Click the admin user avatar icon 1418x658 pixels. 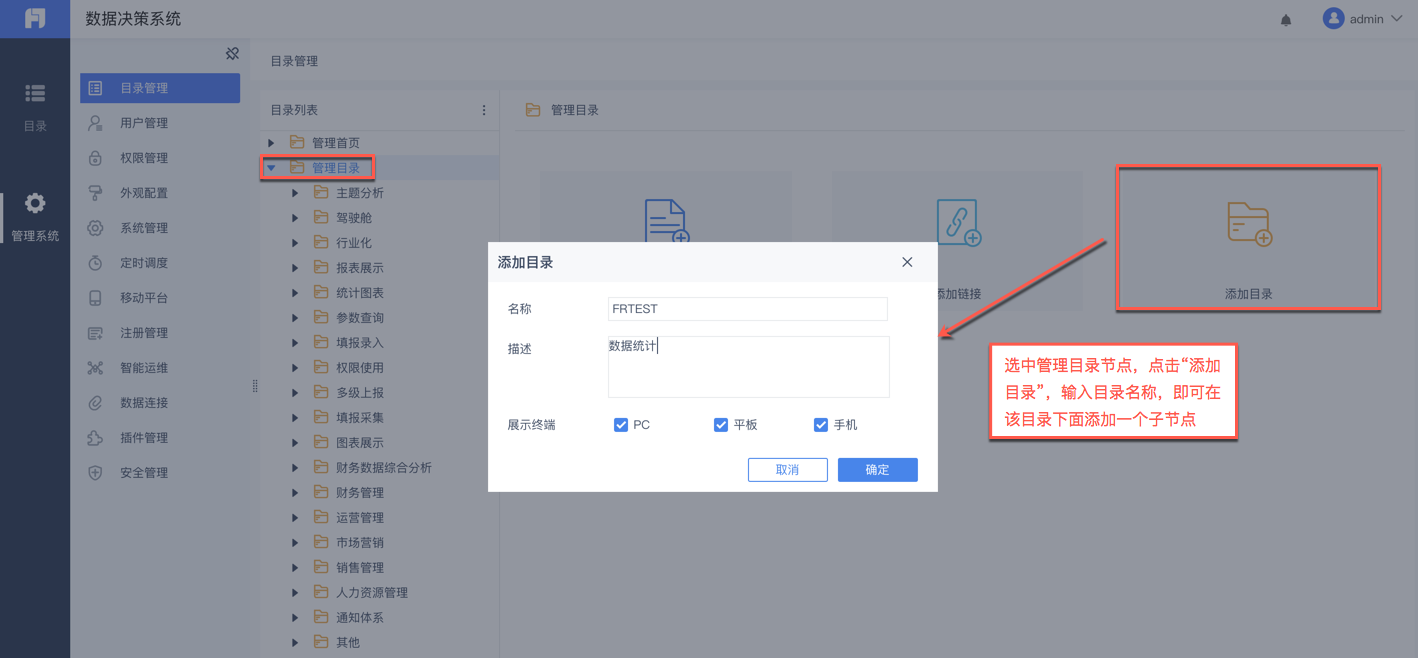pyautogui.click(x=1333, y=19)
